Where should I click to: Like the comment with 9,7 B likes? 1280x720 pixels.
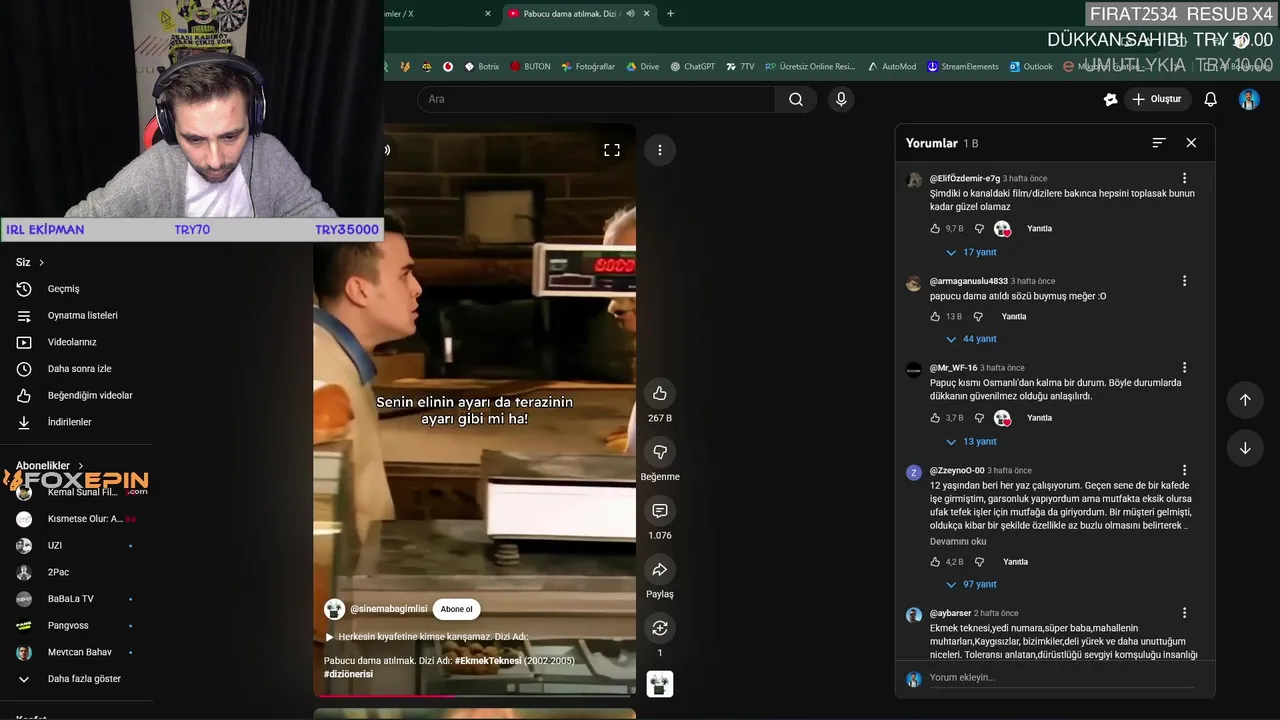[x=935, y=229]
